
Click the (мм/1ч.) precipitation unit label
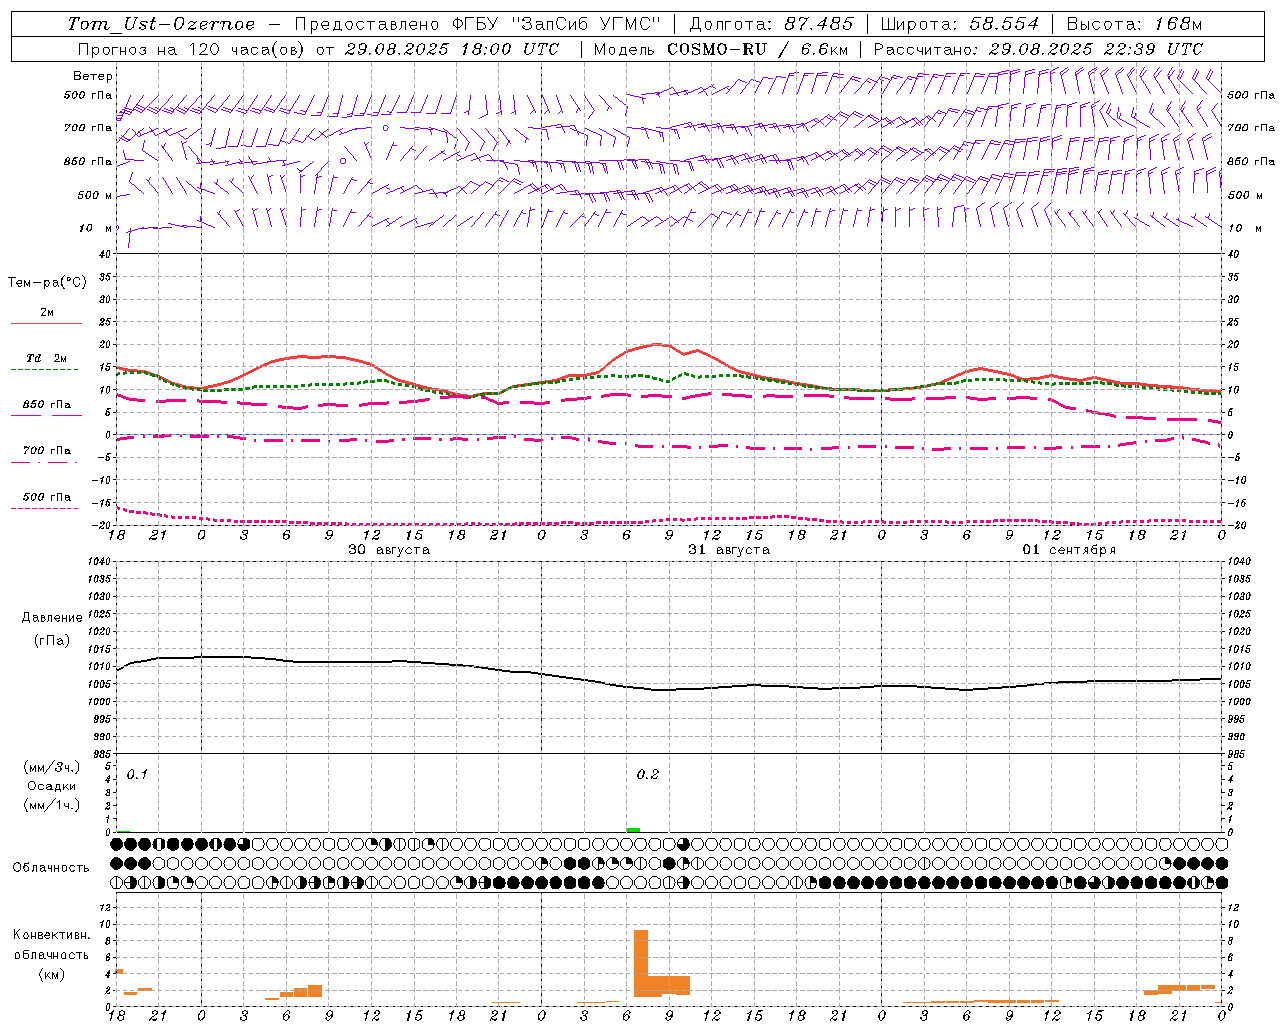pyautogui.click(x=52, y=805)
